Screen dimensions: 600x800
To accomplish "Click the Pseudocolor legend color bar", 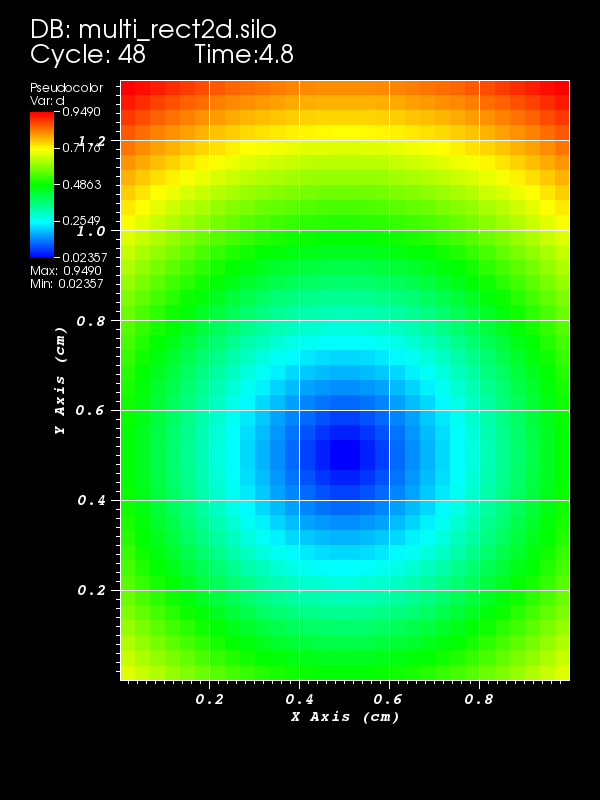I will 42,185.
